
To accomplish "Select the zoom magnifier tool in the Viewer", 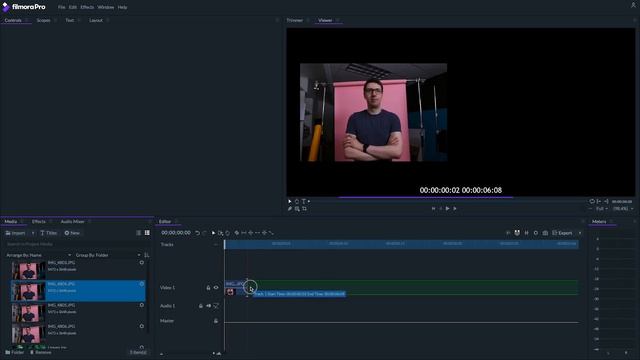I will 297,209.
